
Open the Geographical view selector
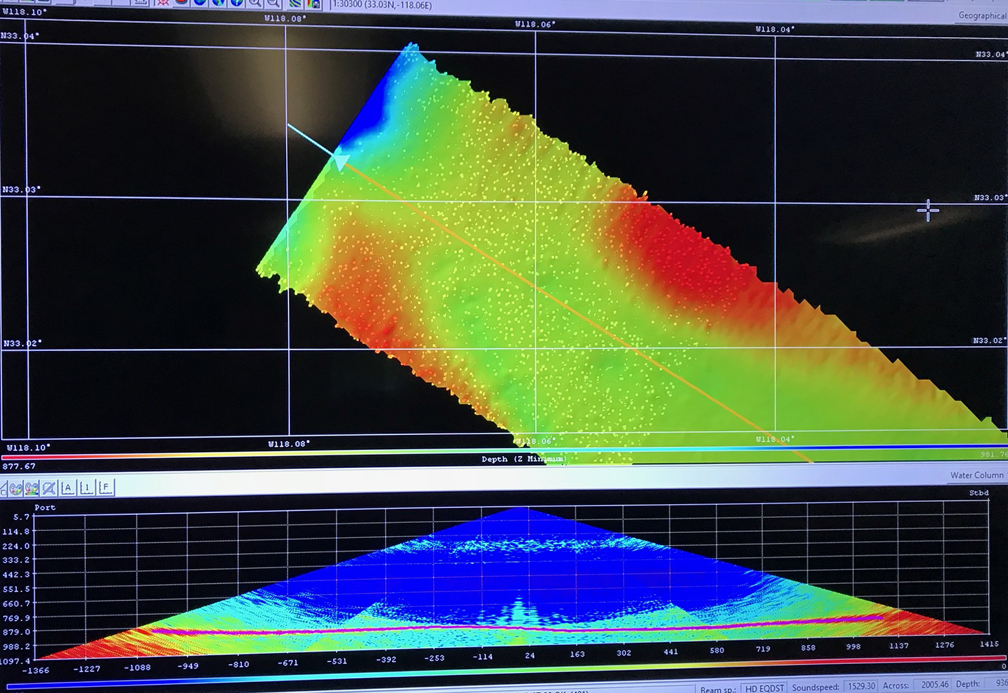pos(982,15)
